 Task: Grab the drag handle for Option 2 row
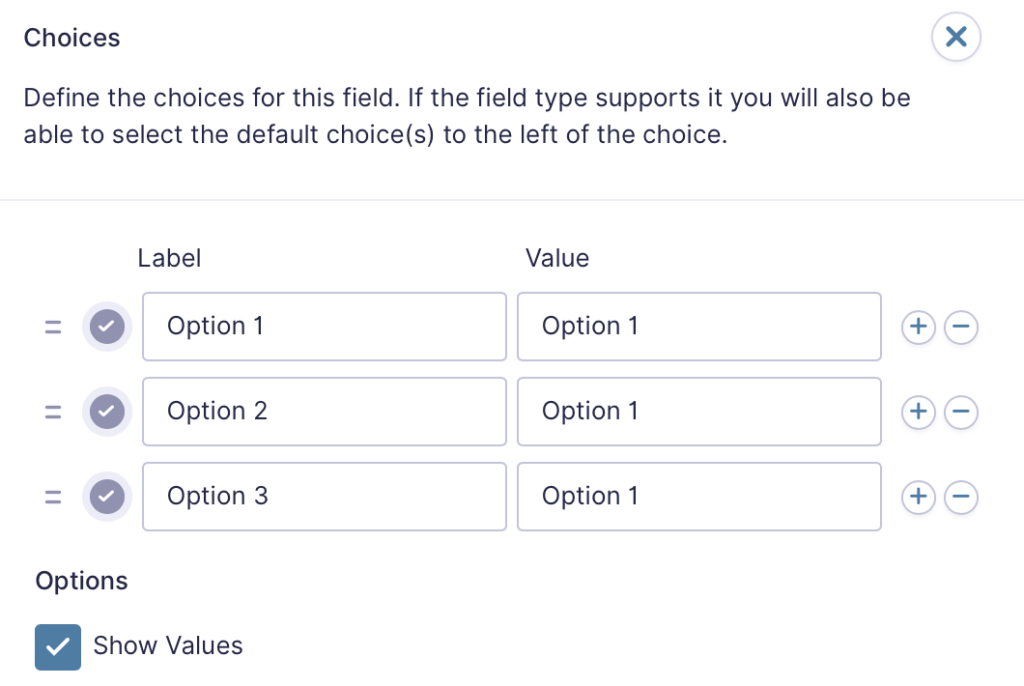(x=53, y=412)
